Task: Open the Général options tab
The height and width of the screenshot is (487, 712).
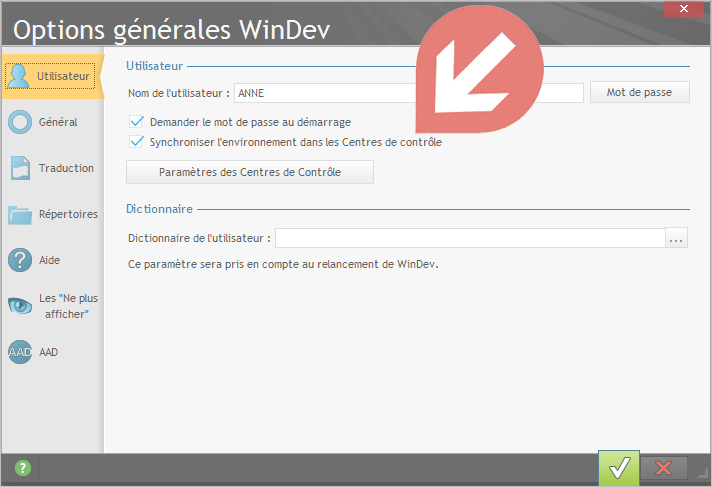Action: pyautogui.click(x=53, y=122)
